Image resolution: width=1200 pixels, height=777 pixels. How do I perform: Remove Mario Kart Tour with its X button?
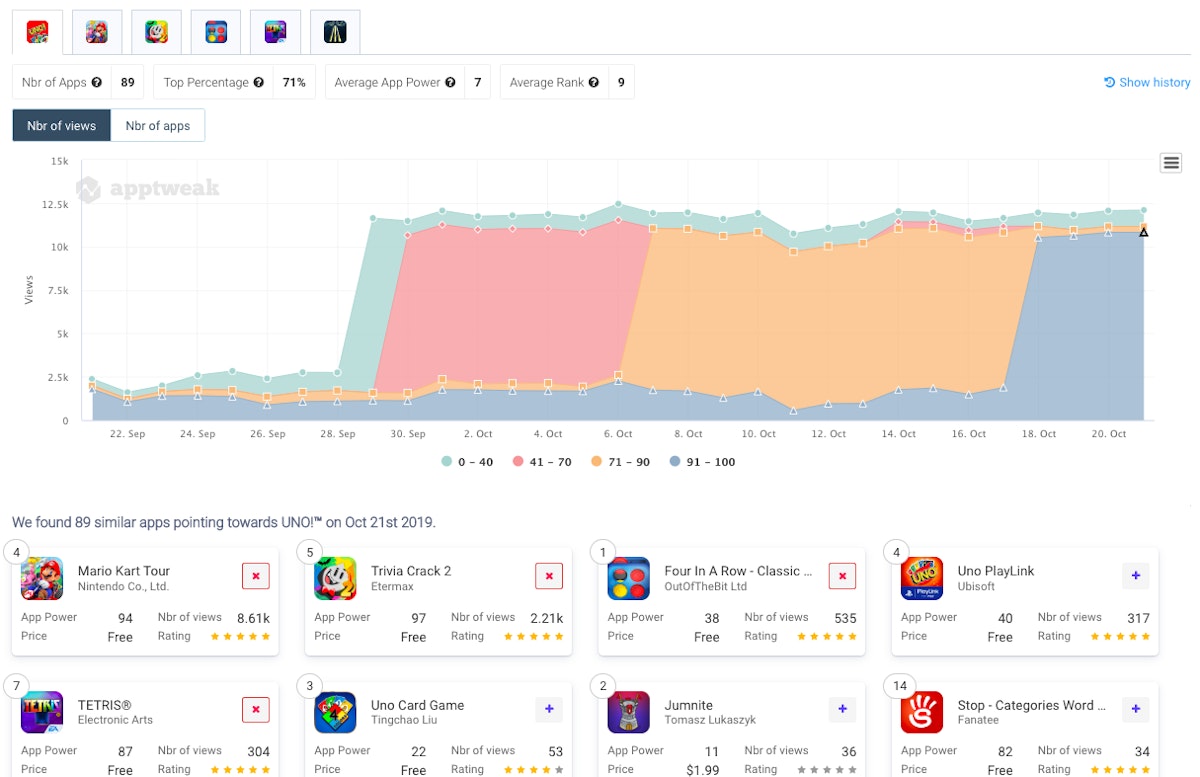click(255, 576)
